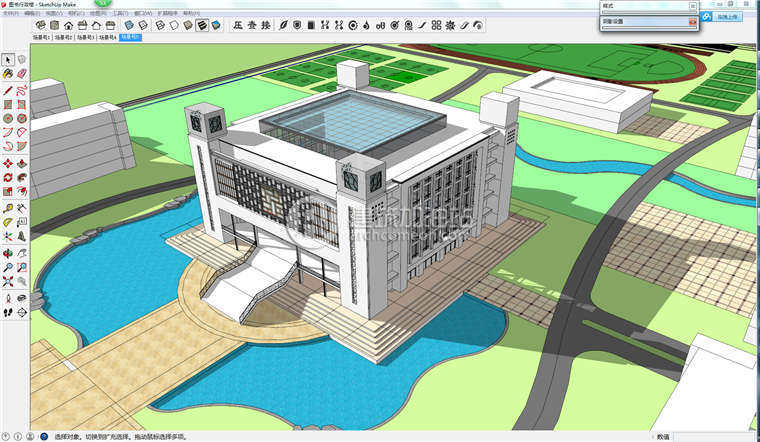The width and height of the screenshot is (760, 442).
Task: Switch to scene tab 场景号3
Action: [85, 37]
